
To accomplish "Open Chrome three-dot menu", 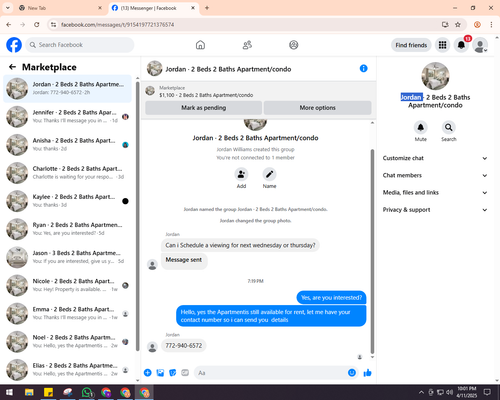I will pyautogui.click(x=491, y=25).
